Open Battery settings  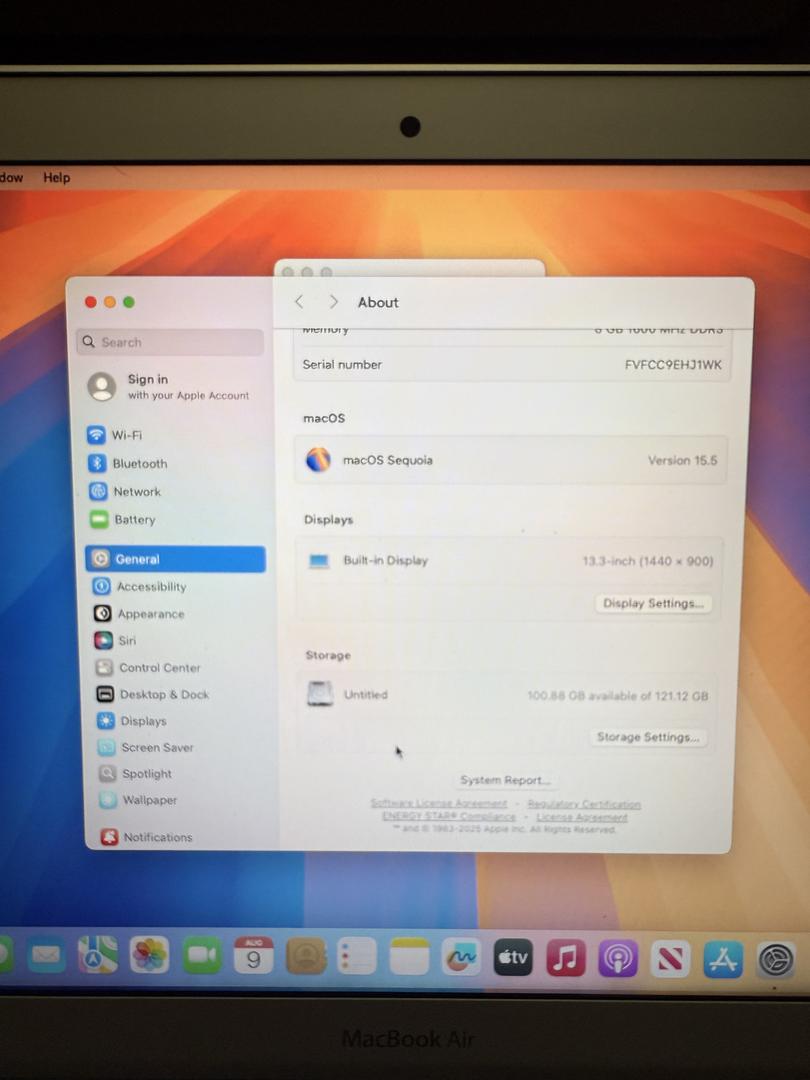tap(123, 519)
